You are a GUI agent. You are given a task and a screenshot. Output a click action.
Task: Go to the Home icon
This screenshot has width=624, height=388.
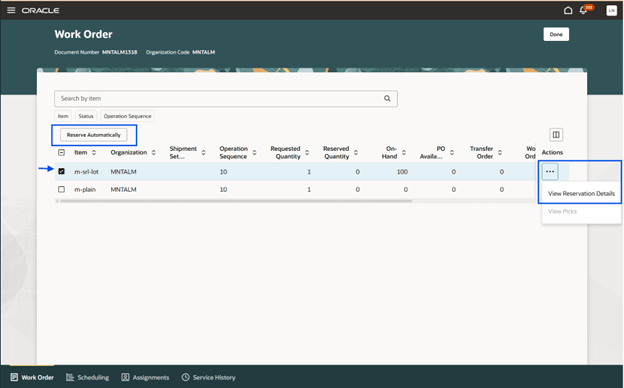click(568, 10)
